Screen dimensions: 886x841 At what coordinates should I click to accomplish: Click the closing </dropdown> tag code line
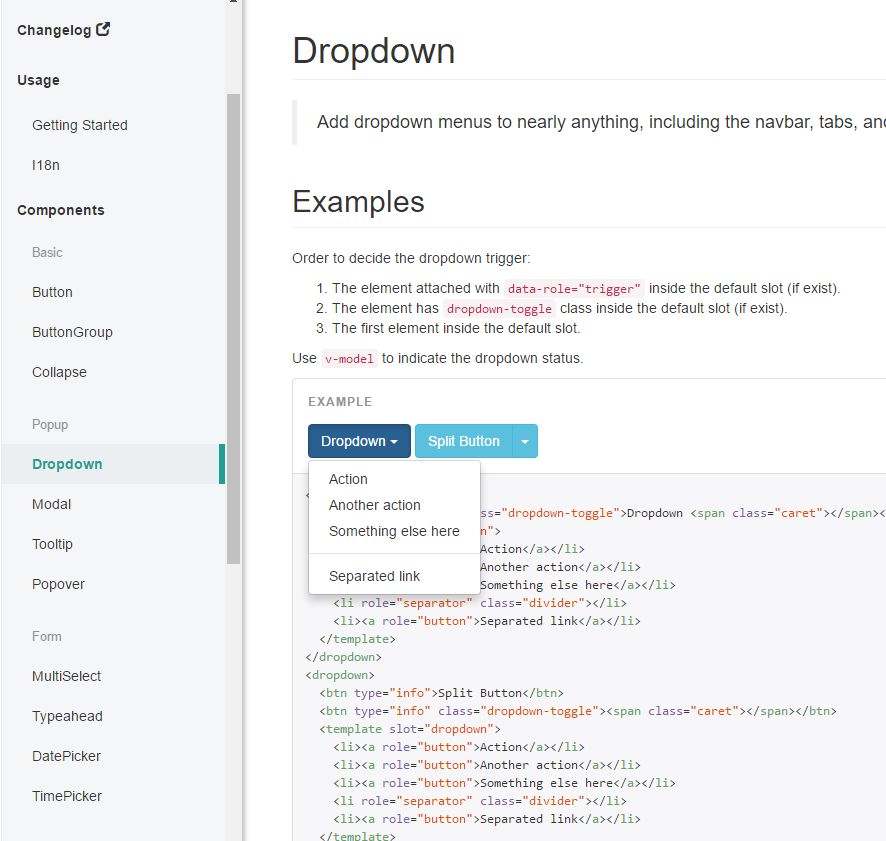pyautogui.click(x=344, y=657)
